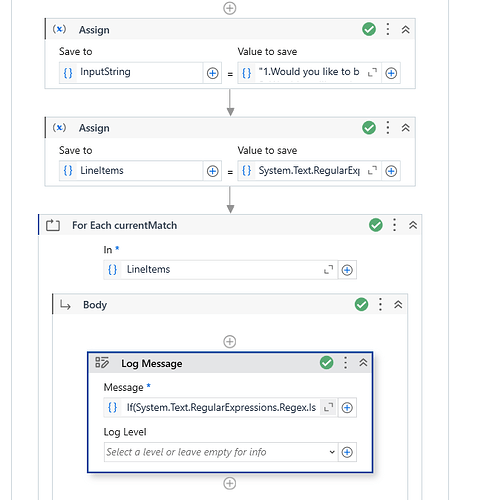This screenshot has height=500, width=501.
Task: Click plus button beside the Log Level dropdown
Action: coord(347,452)
